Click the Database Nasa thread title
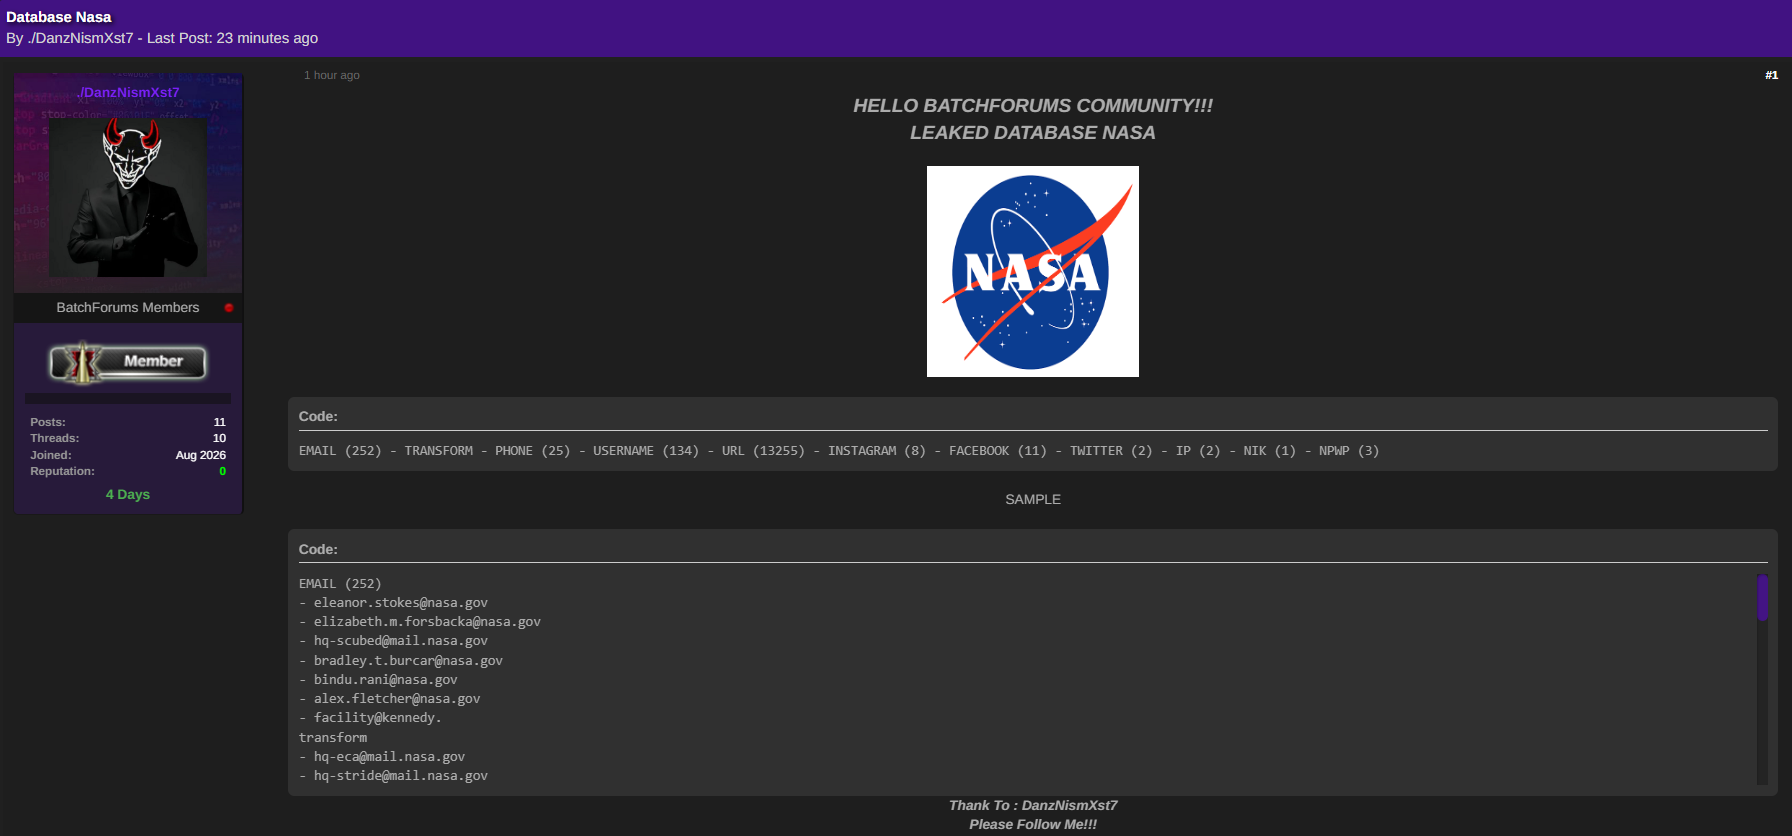1792x836 pixels. [59, 17]
